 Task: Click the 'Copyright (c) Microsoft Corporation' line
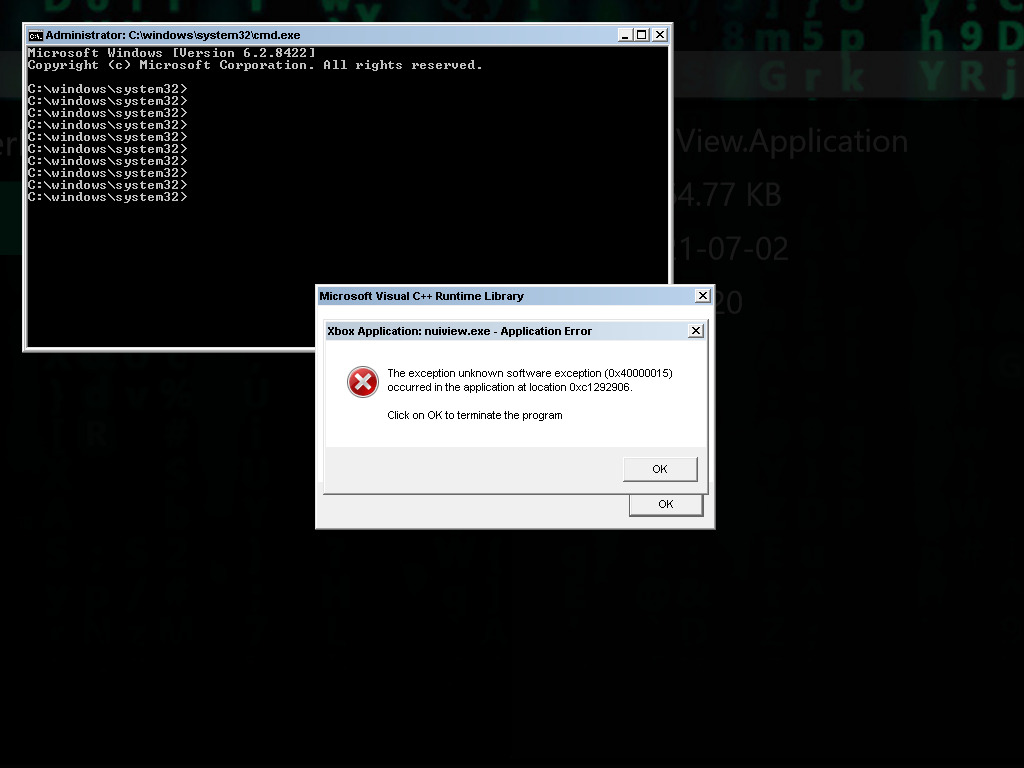point(255,65)
